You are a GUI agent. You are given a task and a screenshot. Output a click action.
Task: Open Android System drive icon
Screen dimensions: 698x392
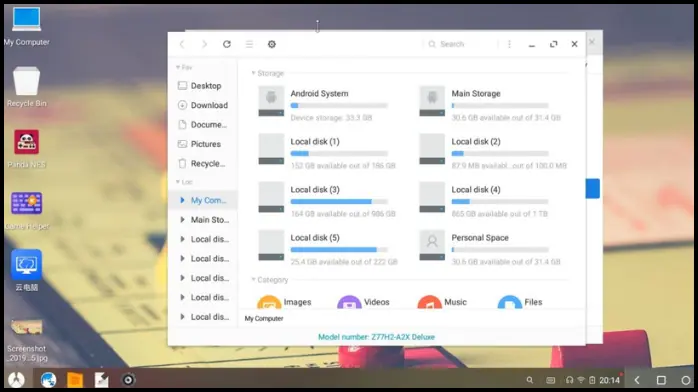271,101
